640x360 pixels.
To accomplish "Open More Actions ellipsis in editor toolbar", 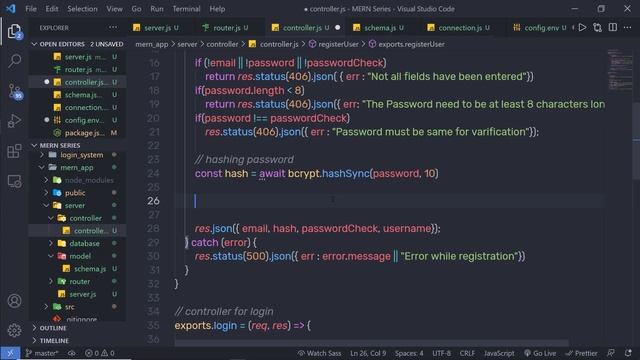I will 627,28.
